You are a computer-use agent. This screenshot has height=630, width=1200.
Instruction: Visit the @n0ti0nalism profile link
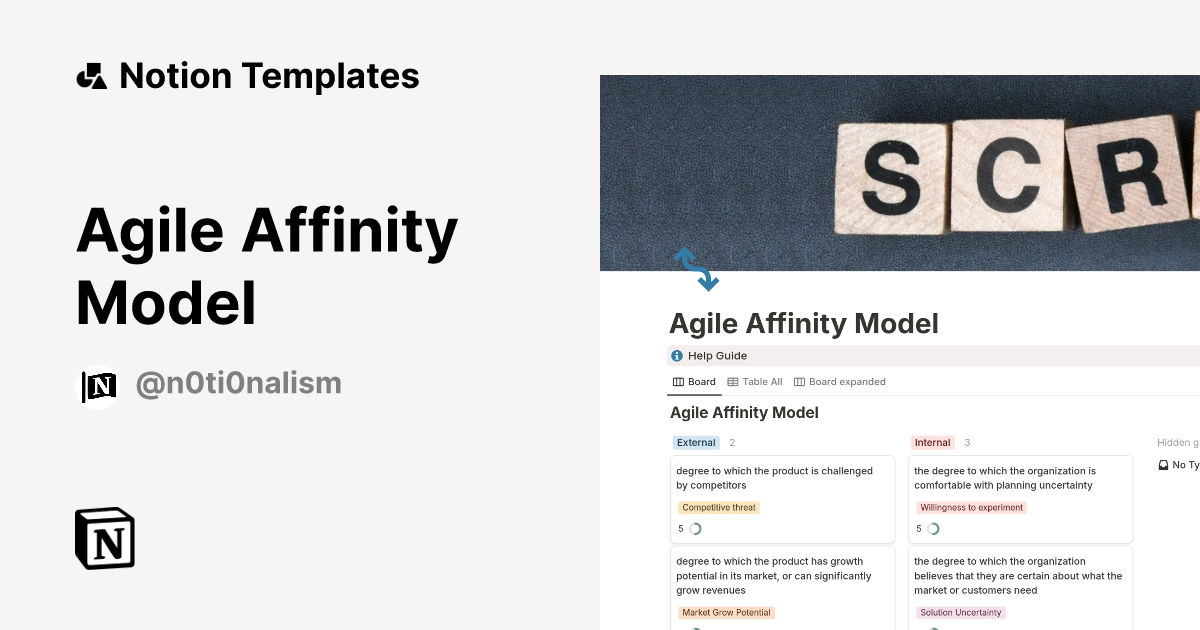click(x=238, y=383)
